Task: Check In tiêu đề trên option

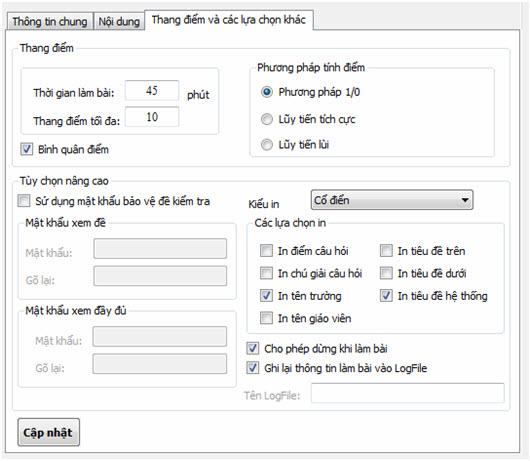Action: [x=386, y=251]
